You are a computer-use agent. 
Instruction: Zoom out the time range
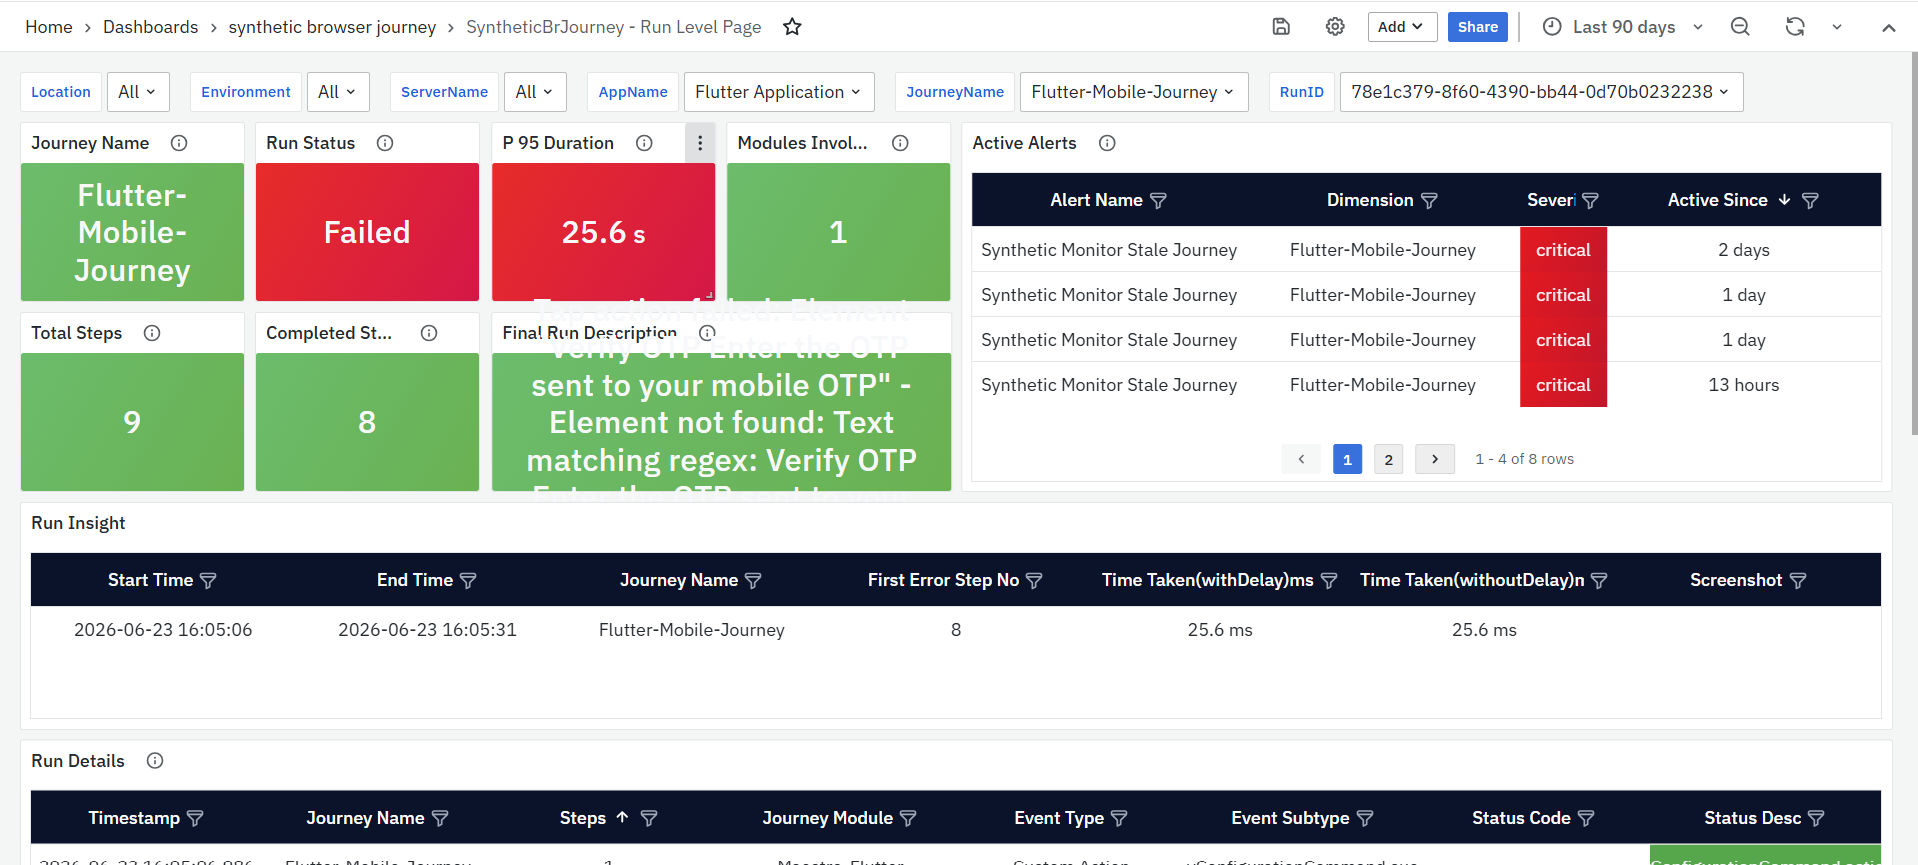click(1740, 27)
